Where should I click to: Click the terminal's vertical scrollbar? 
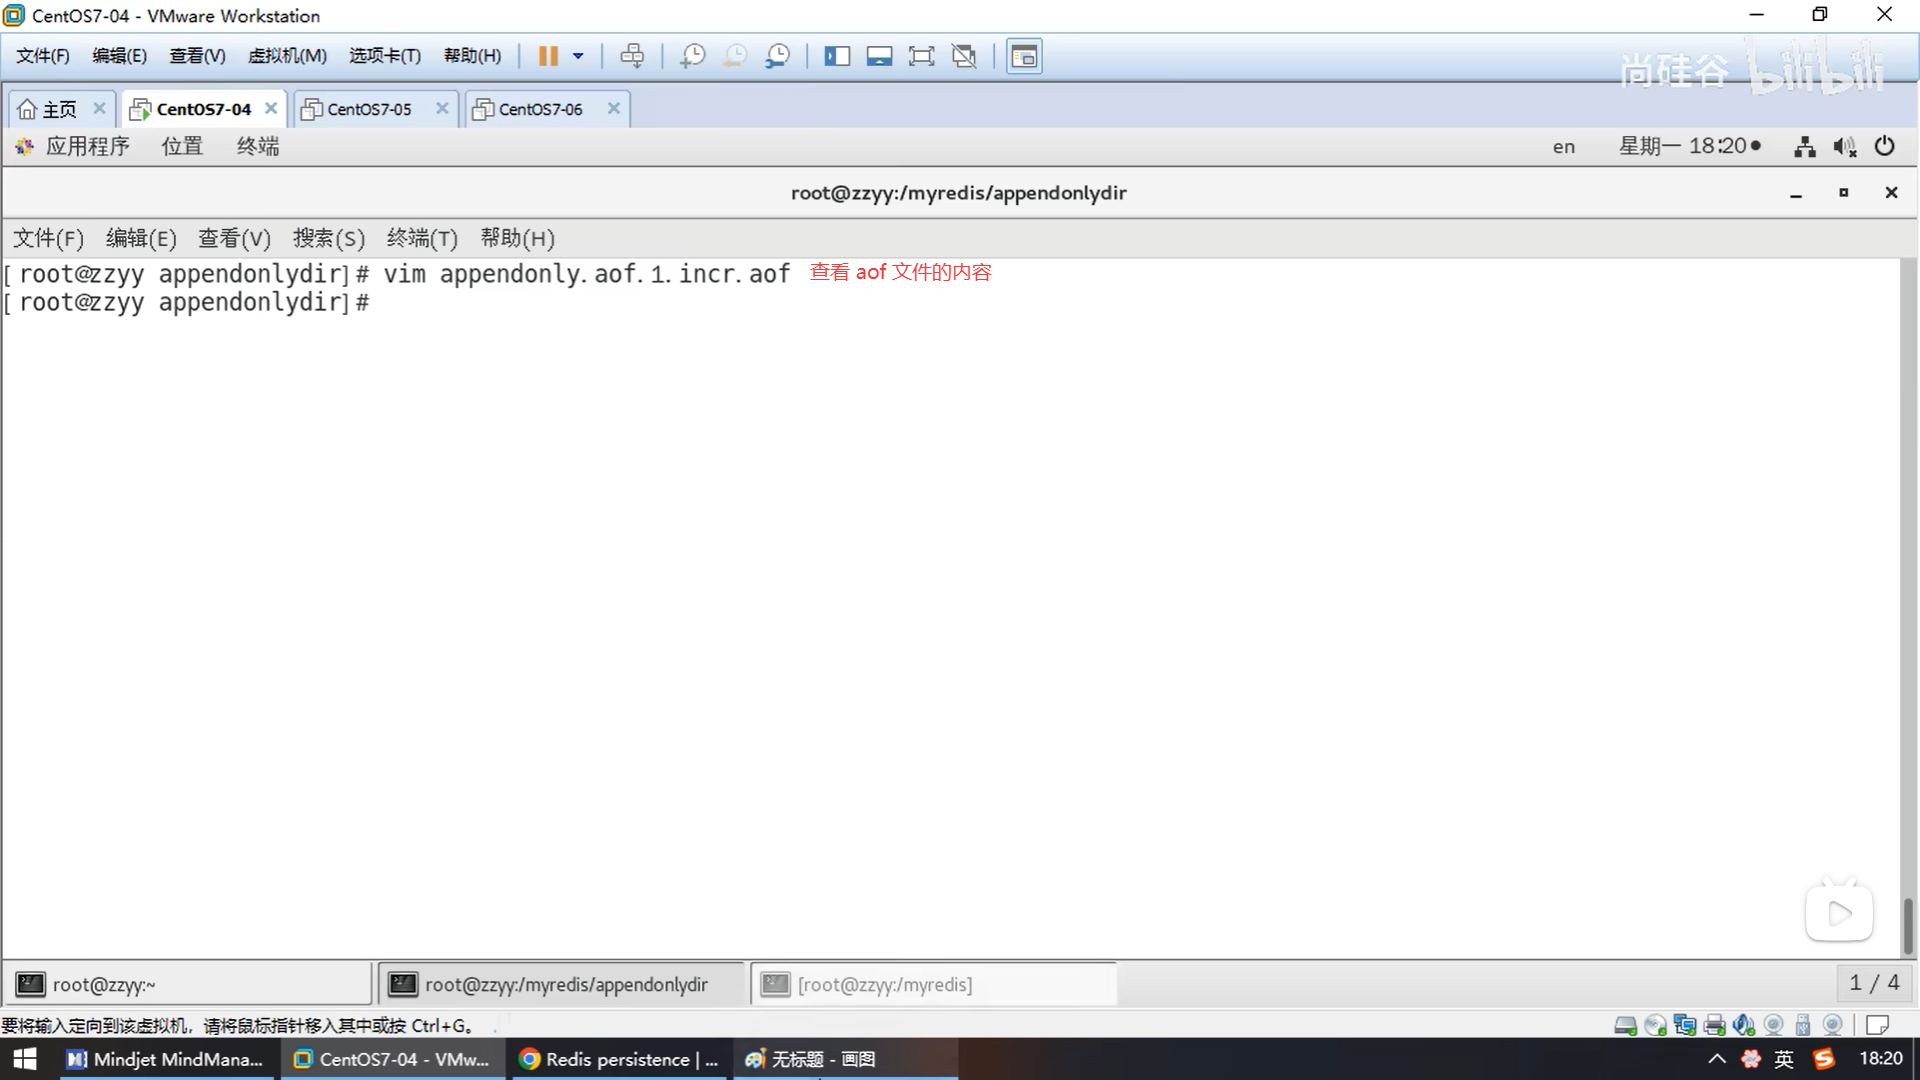click(1908, 925)
